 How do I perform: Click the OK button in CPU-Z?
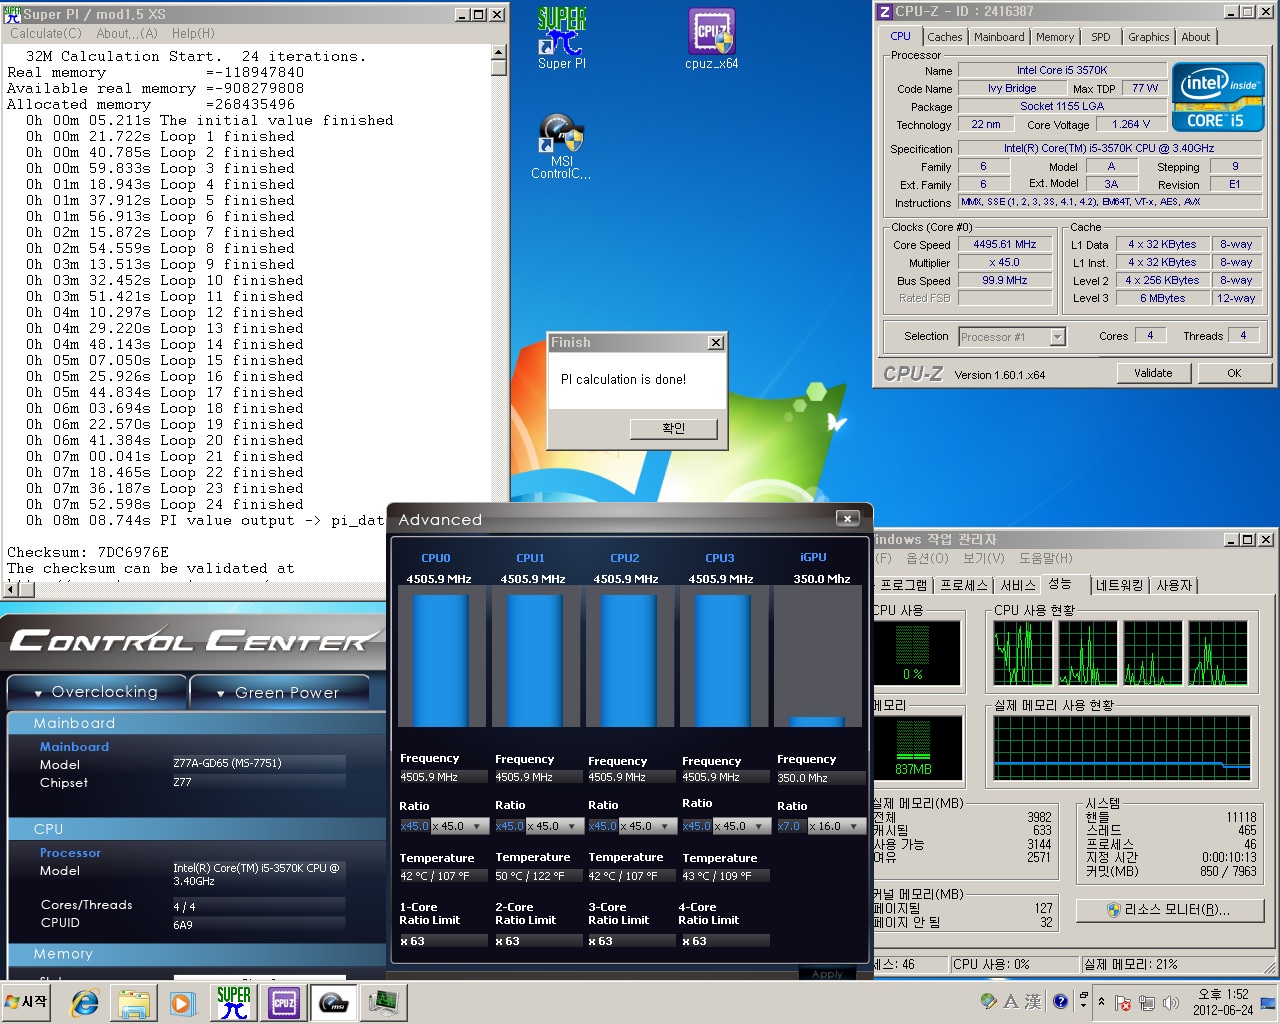pyautogui.click(x=1234, y=373)
